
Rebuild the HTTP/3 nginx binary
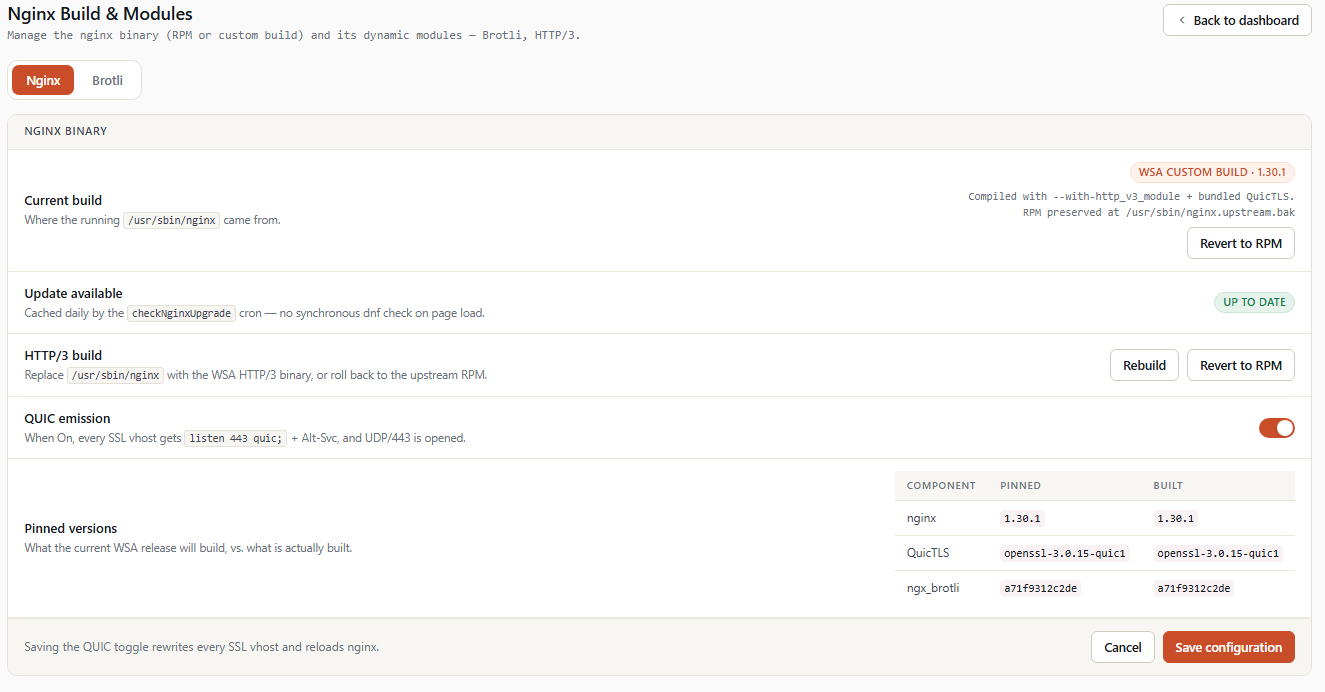tap(1144, 365)
